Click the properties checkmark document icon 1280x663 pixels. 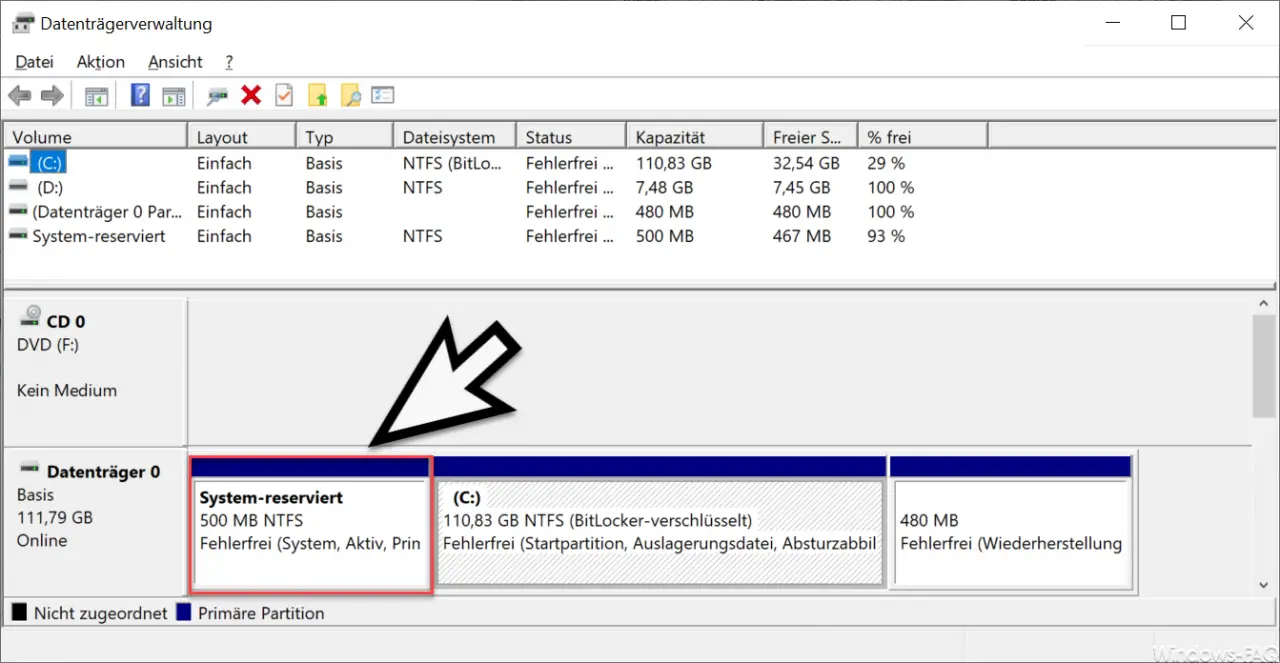coord(284,96)
